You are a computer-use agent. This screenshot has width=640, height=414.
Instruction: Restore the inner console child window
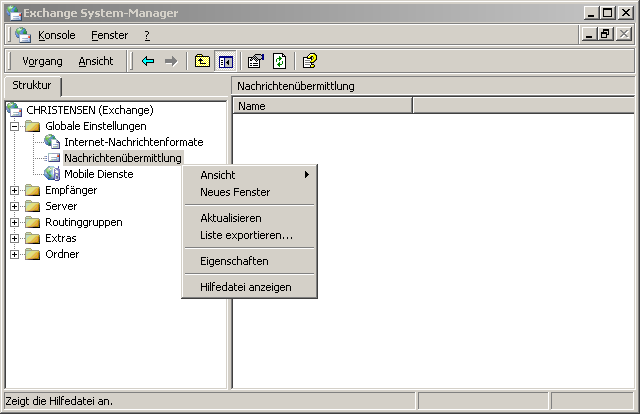point(606,34)
